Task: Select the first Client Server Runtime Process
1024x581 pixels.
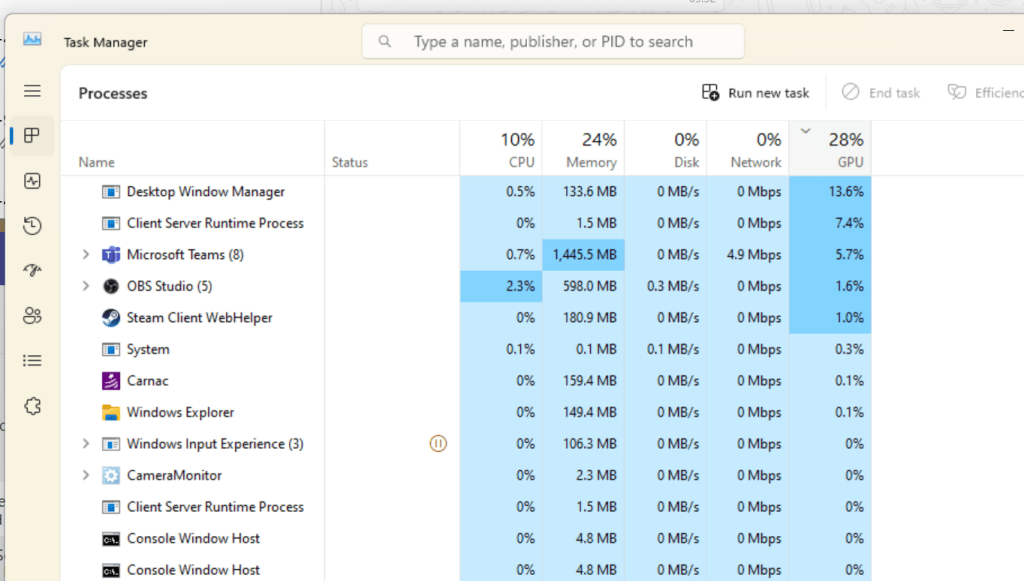Action: click(x=466, y=223)
